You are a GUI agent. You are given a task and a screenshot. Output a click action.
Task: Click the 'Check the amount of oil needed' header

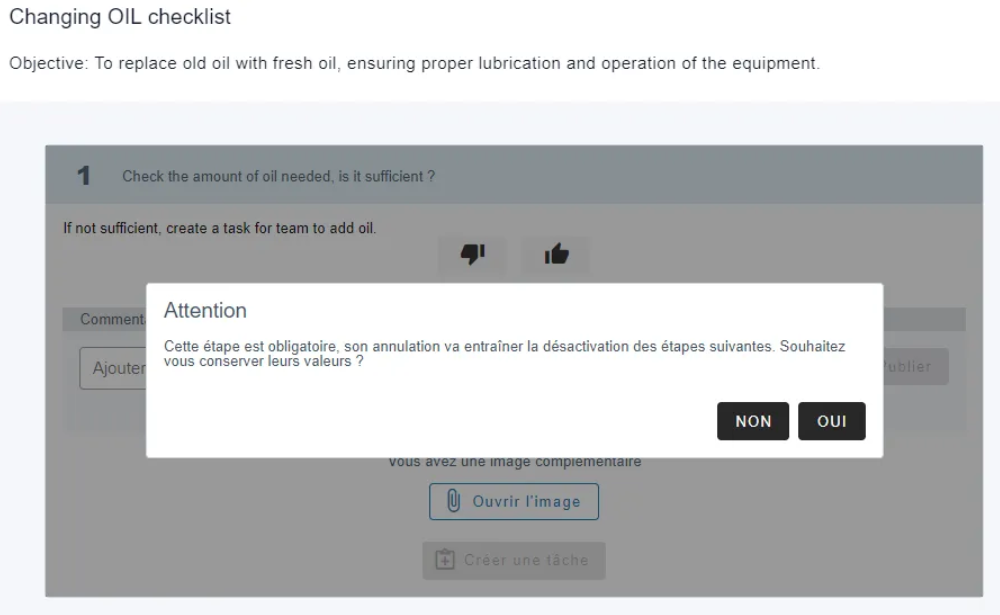[x=278, y=176]
